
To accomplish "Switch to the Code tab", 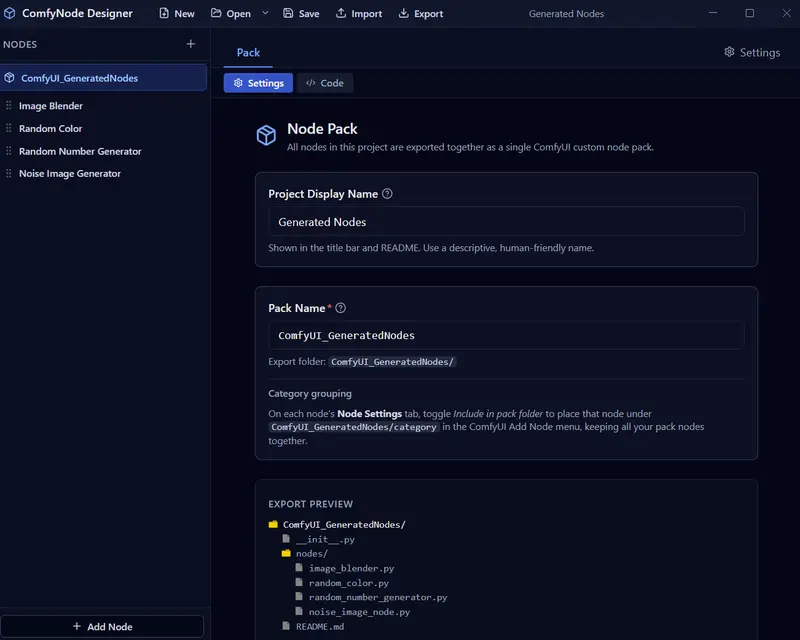I will (x=325, y=83).
